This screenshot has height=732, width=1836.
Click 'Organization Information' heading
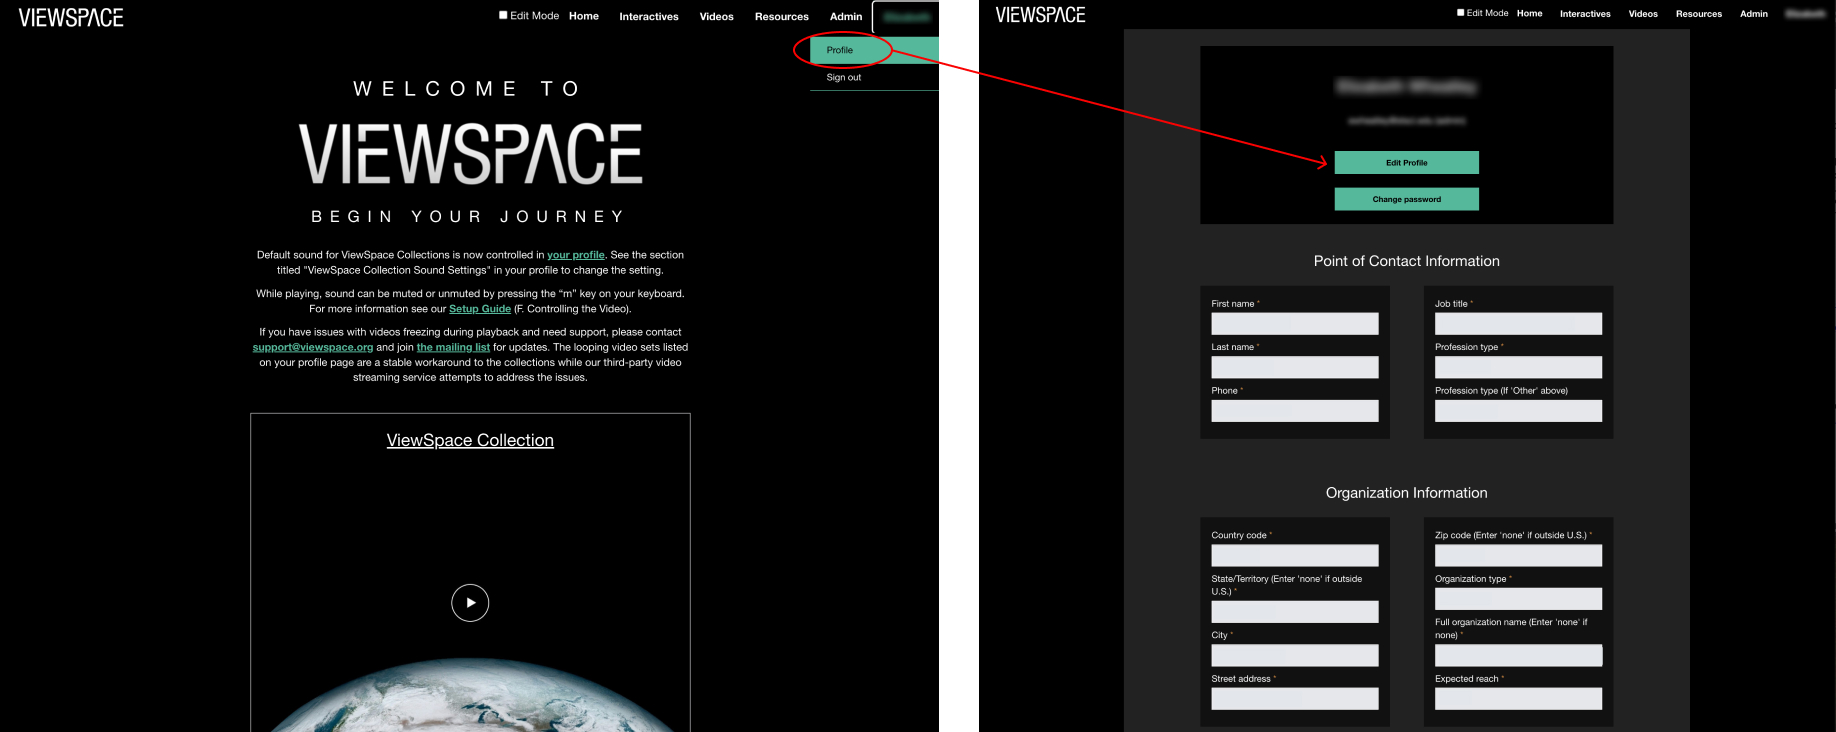(1406, 493)
